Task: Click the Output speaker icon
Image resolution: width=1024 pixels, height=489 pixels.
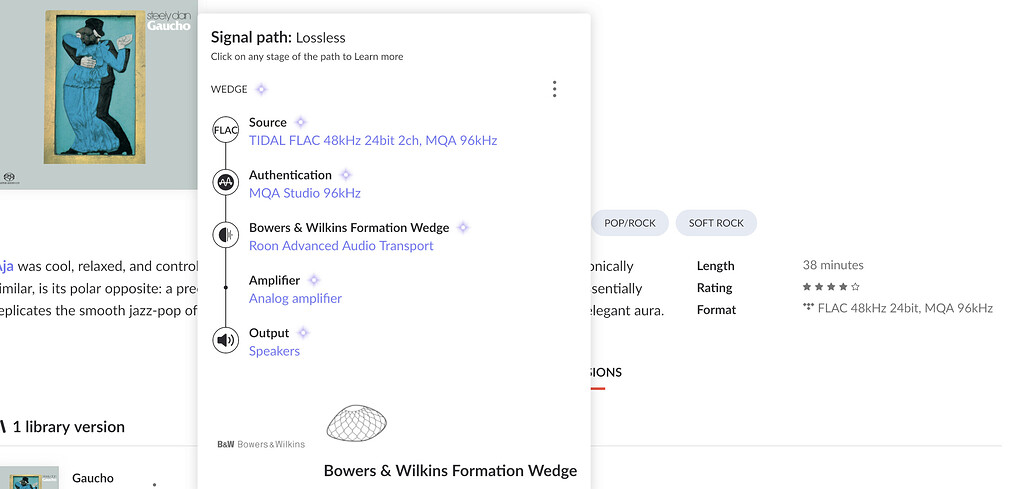Action: 226,340
